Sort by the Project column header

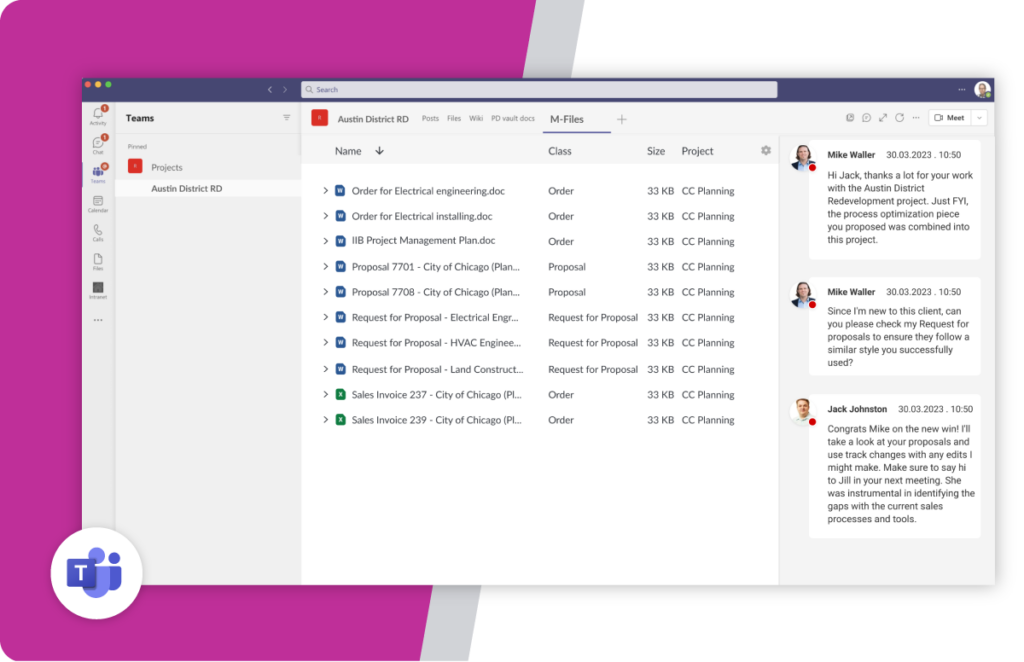coord(697,151)
